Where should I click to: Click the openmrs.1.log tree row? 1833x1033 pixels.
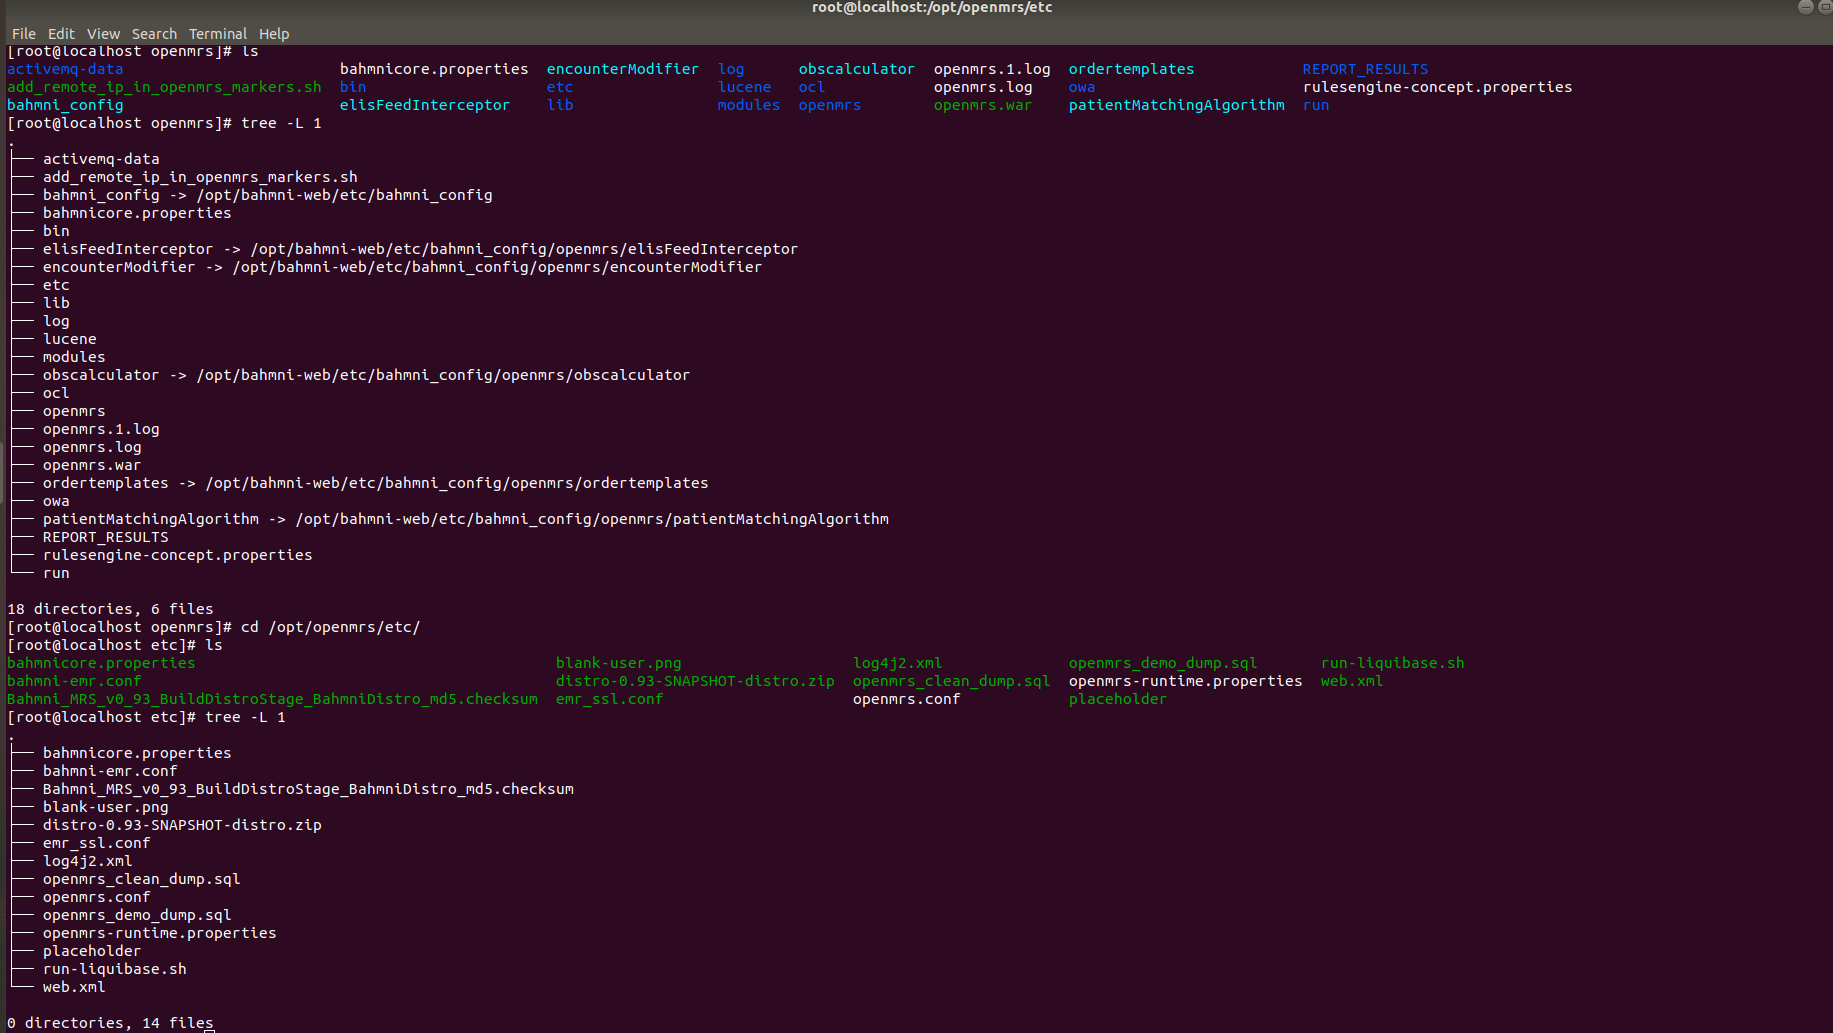[x=101, y=429]
